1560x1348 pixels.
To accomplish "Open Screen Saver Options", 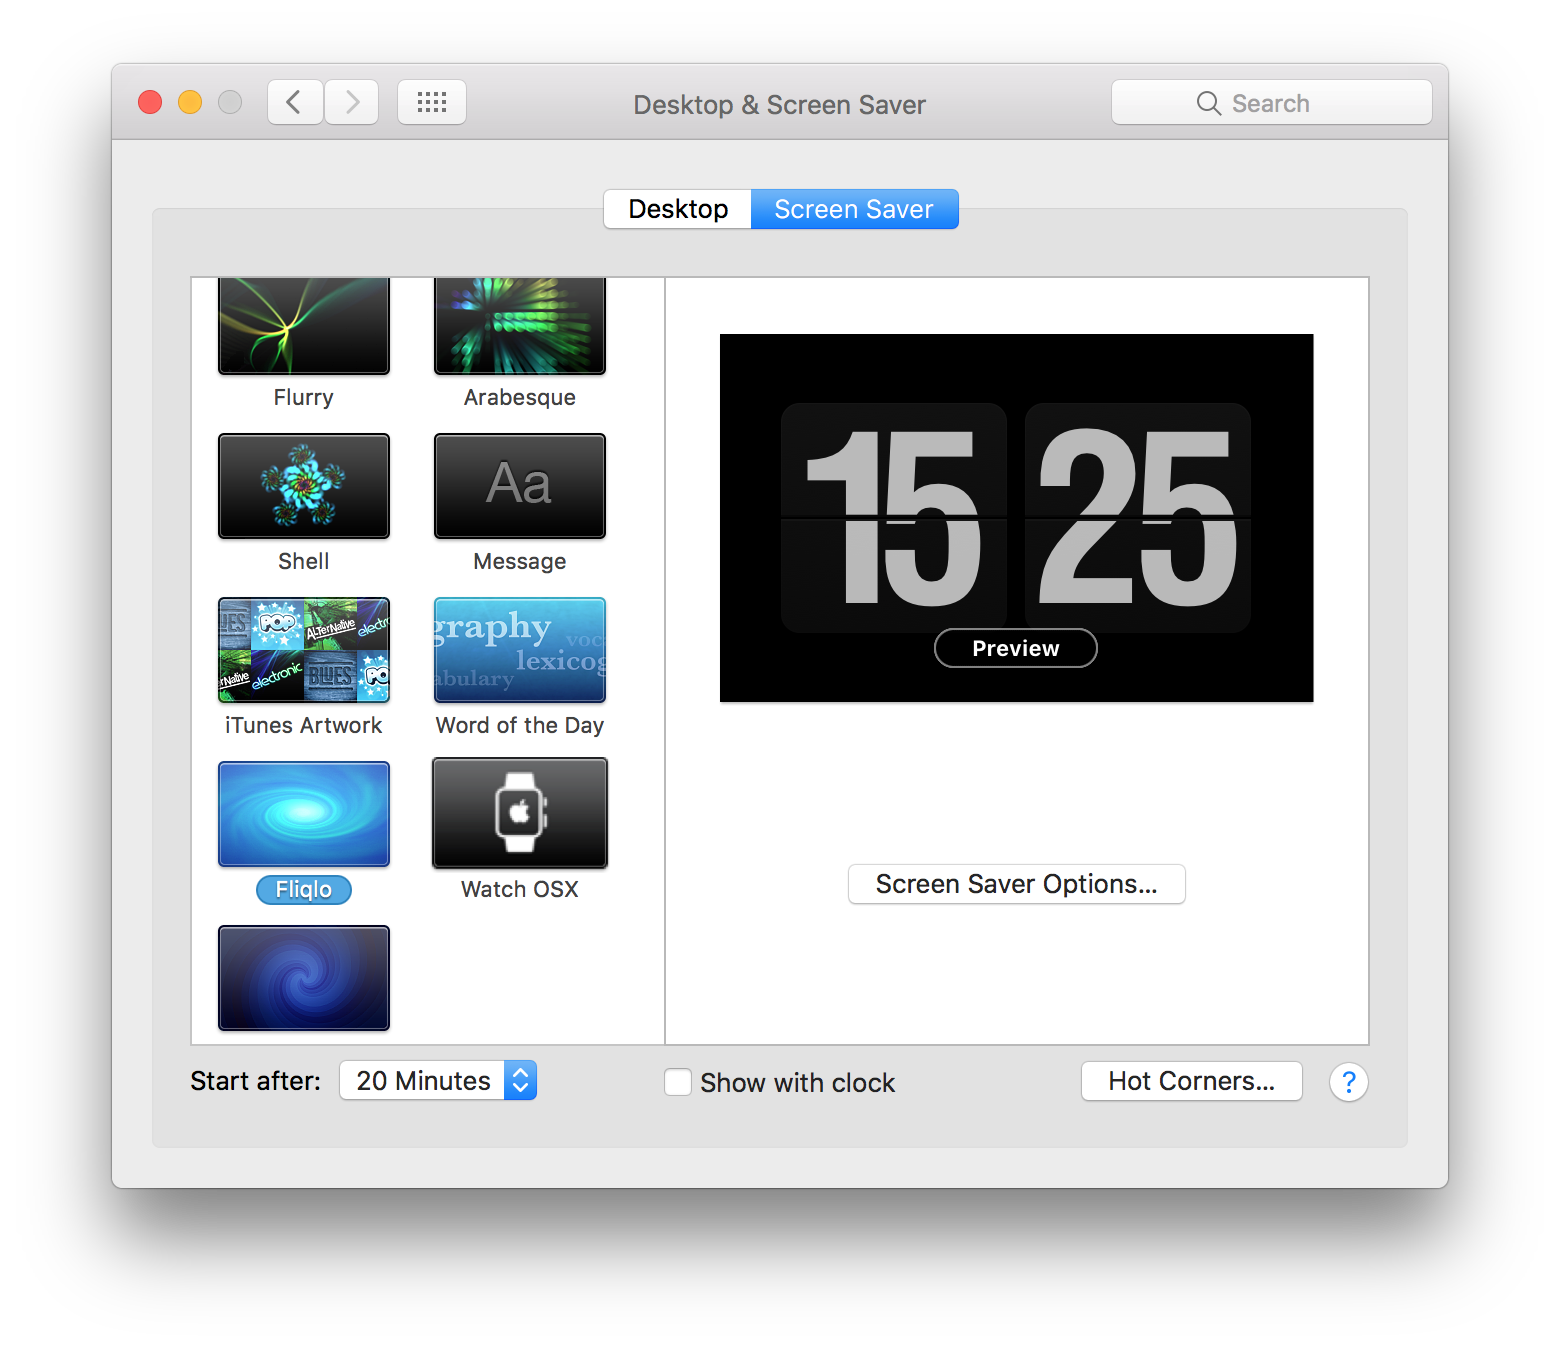I will point(1015,883).
